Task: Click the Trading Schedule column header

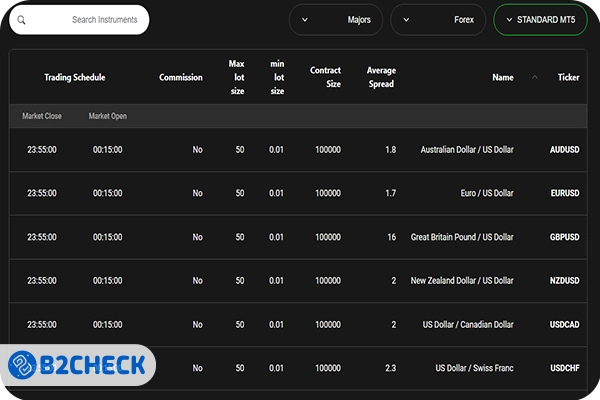Action: click(x=74, y=77)
